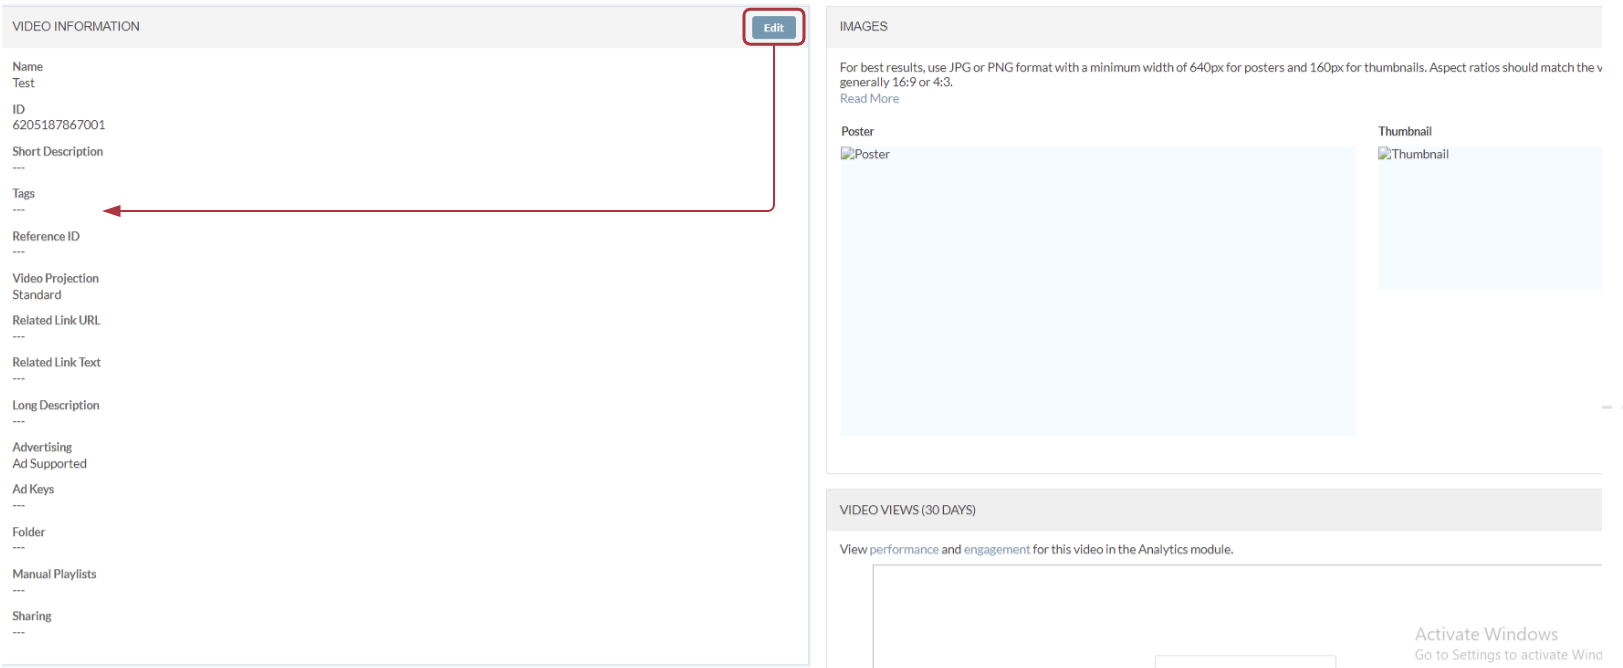Select the Poster image placeholder area

(1097, 300)
